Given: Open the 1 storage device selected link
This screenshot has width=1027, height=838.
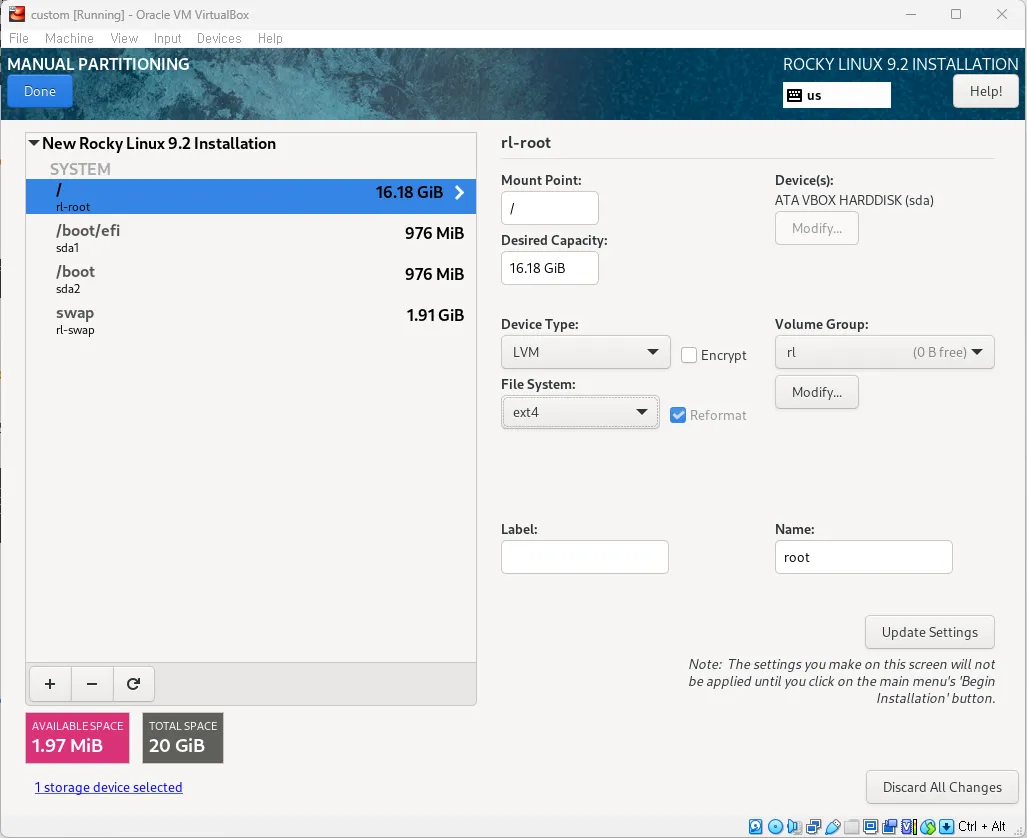Looking at the screenshot, I should point(108,787).
